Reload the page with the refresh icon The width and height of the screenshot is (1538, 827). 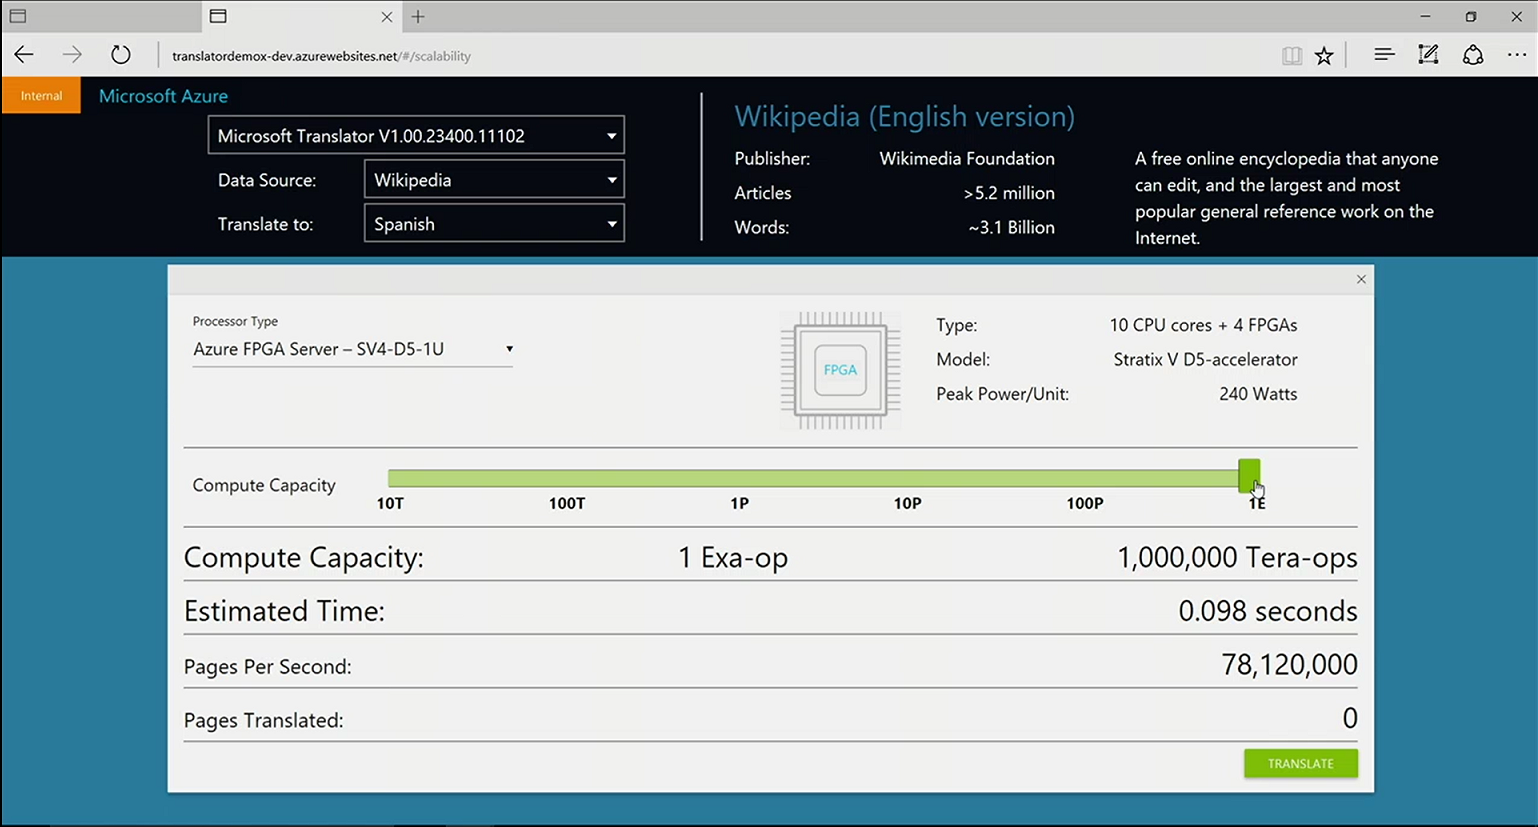(120, 55)
